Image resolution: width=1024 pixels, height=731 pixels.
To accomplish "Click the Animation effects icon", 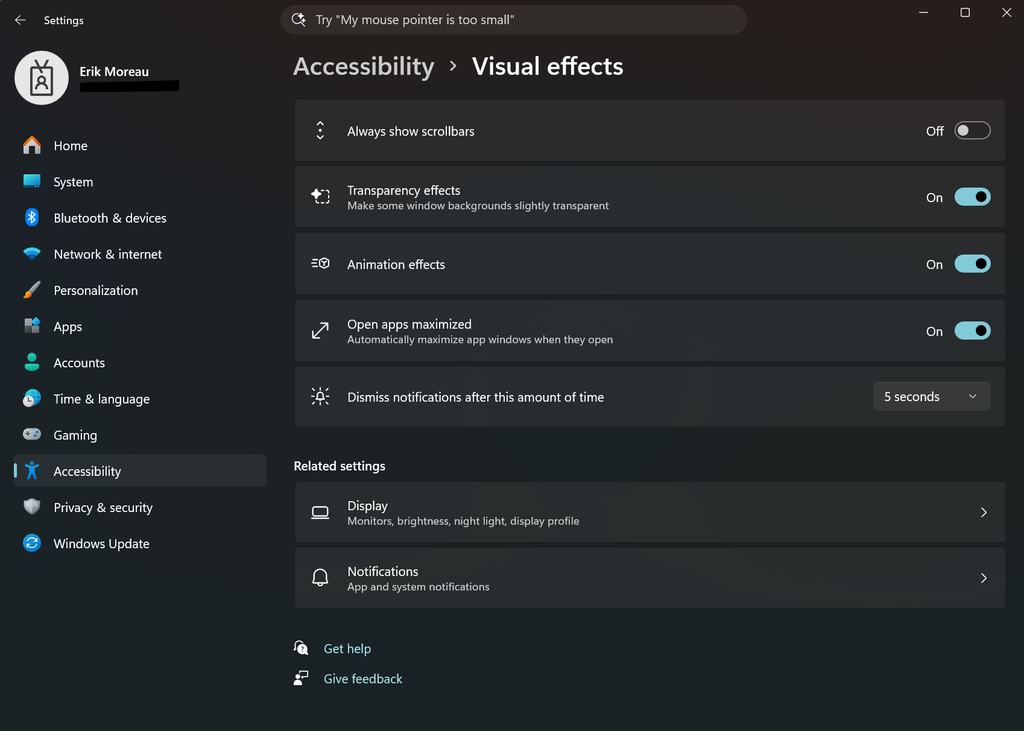I will click(x=320, y=263).
